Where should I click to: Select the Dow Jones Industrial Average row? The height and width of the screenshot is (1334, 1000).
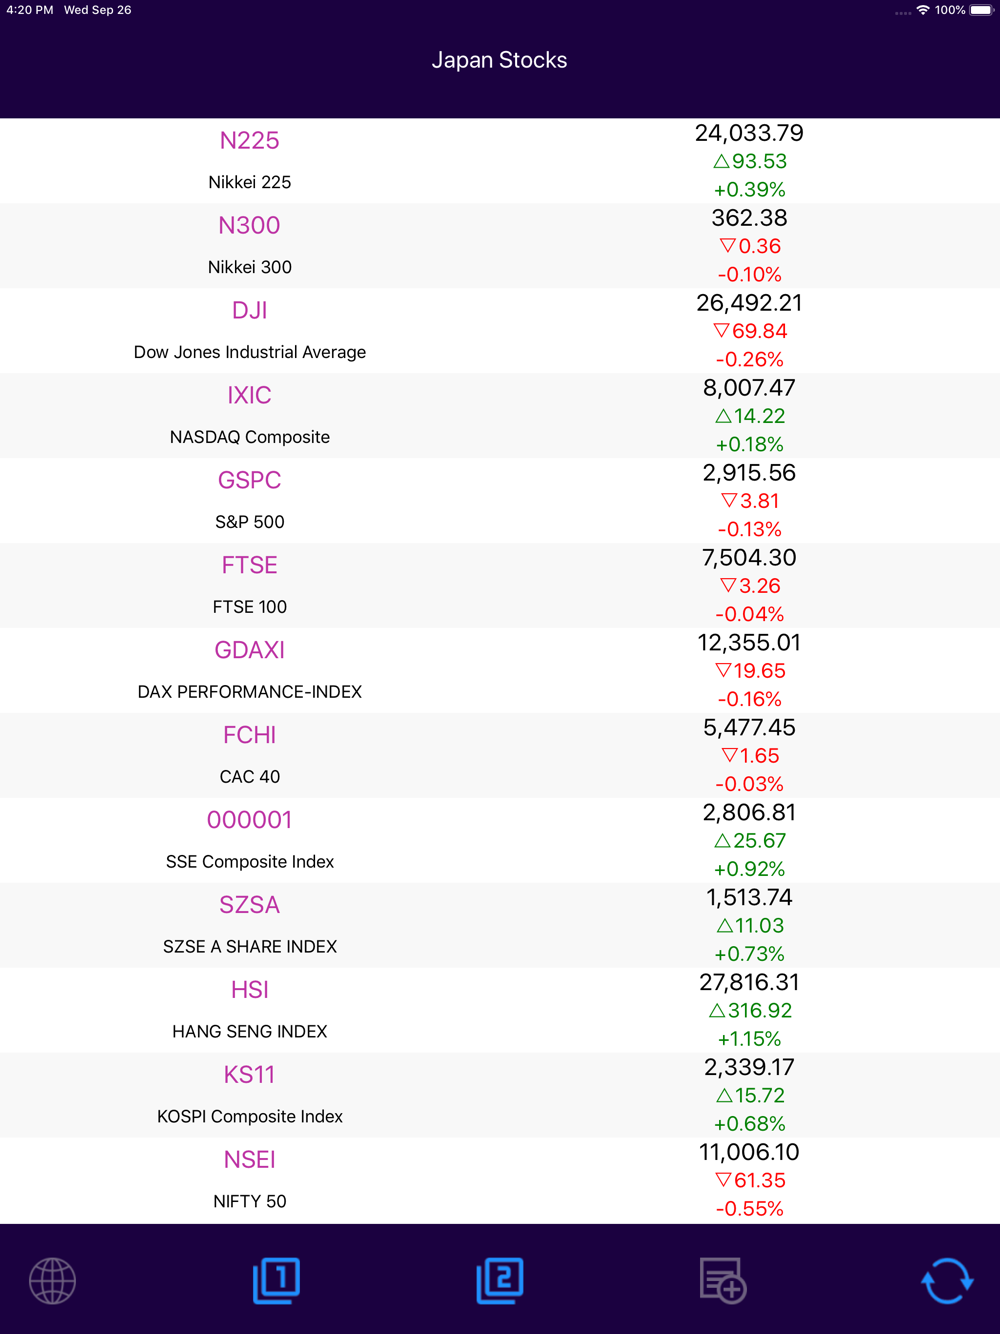(x=500, y=331)
